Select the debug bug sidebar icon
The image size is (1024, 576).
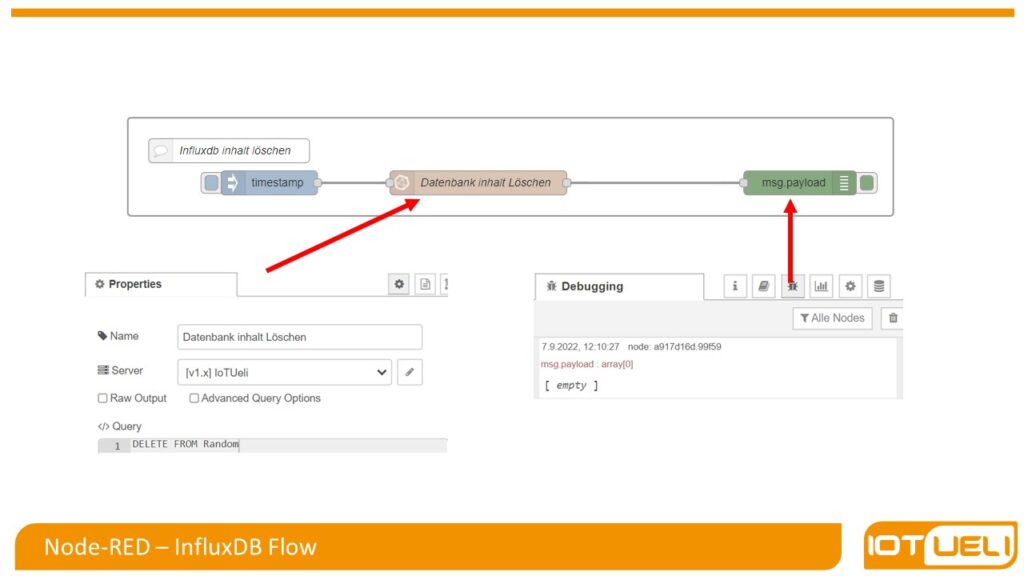[792, 287]
